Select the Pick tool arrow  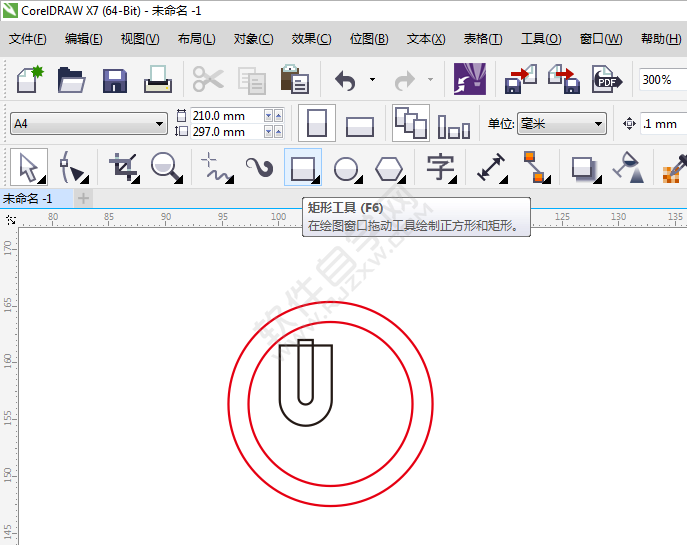(29, 167)
